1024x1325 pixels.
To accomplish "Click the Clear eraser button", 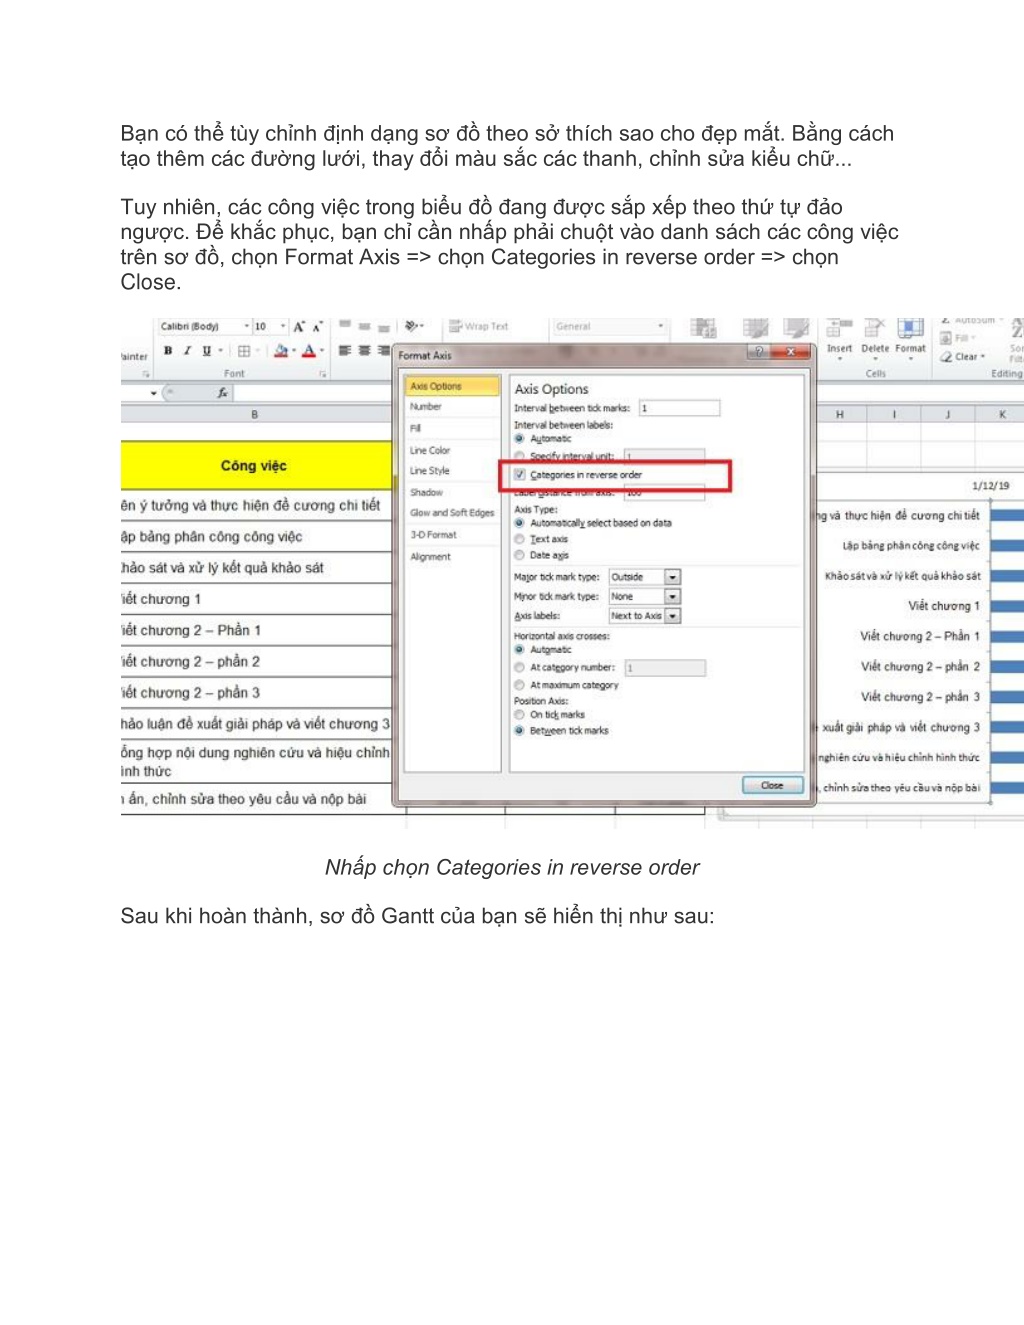I will [x=962, y=356].
